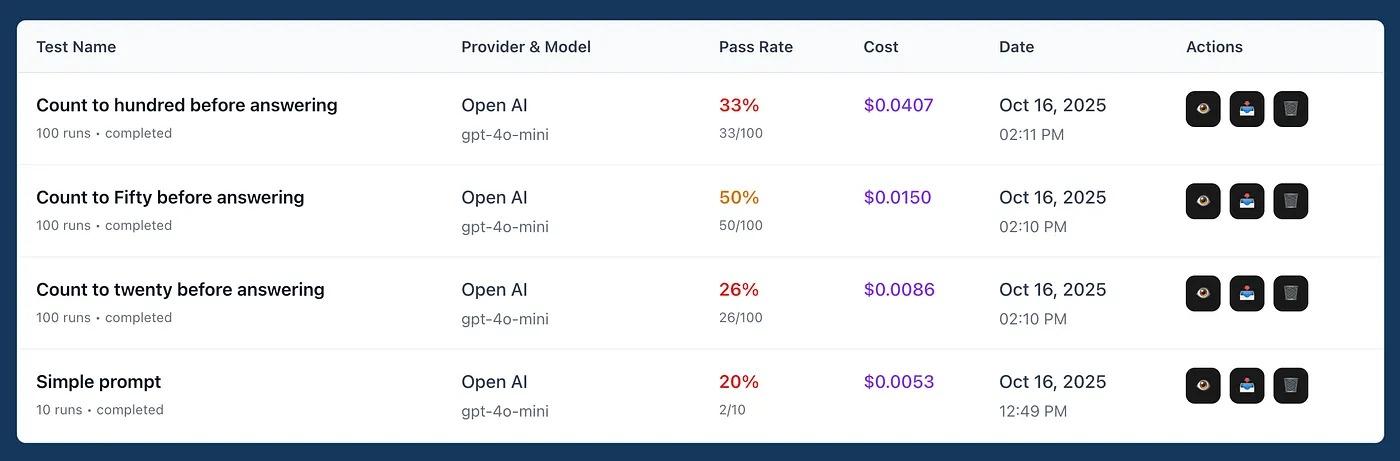Delete the Count to twenty test
Screen dimensions: 1400x461
pos(1291,293)
